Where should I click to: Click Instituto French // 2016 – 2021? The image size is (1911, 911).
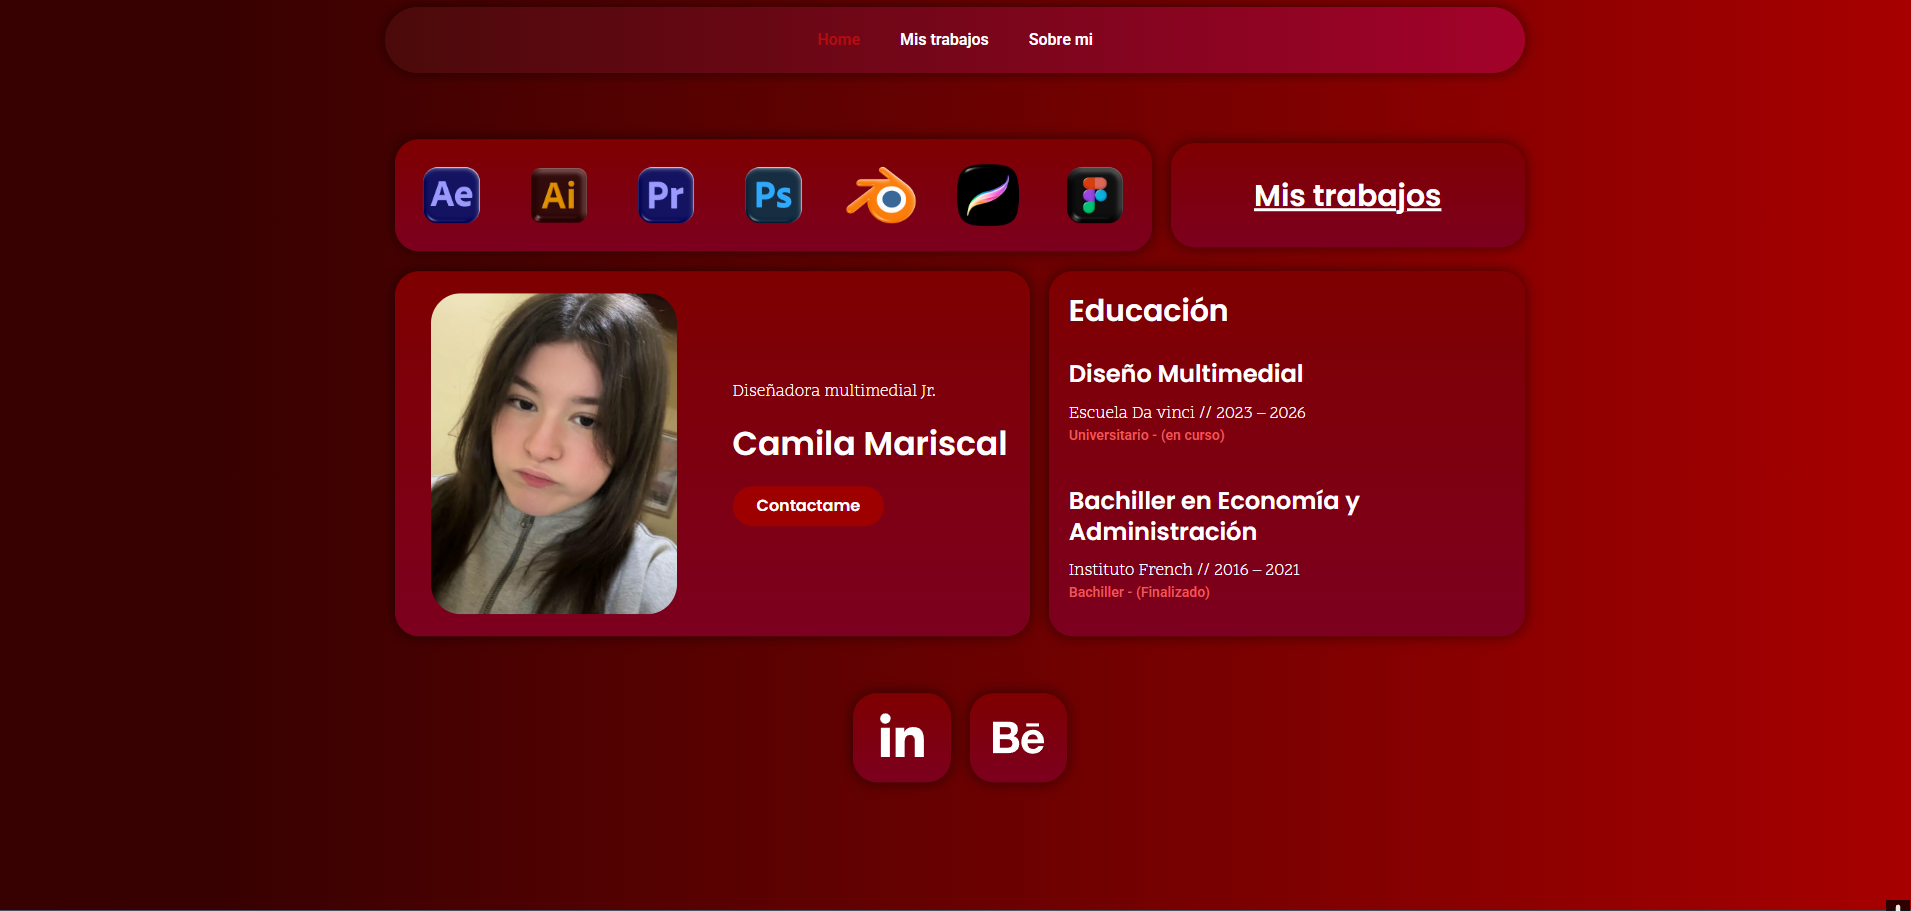(x=1184, y=569)
